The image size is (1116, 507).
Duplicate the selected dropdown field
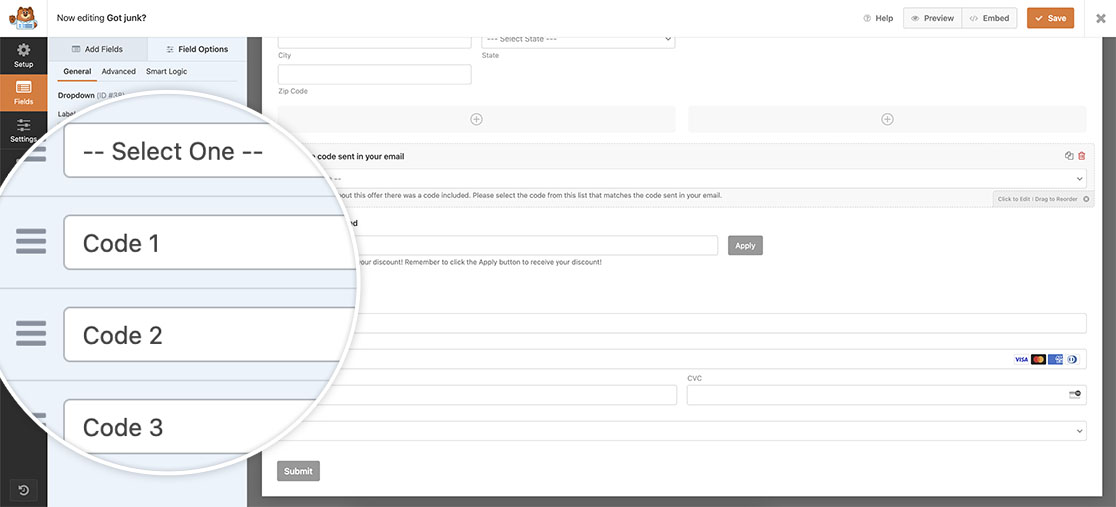[1068, 156]
